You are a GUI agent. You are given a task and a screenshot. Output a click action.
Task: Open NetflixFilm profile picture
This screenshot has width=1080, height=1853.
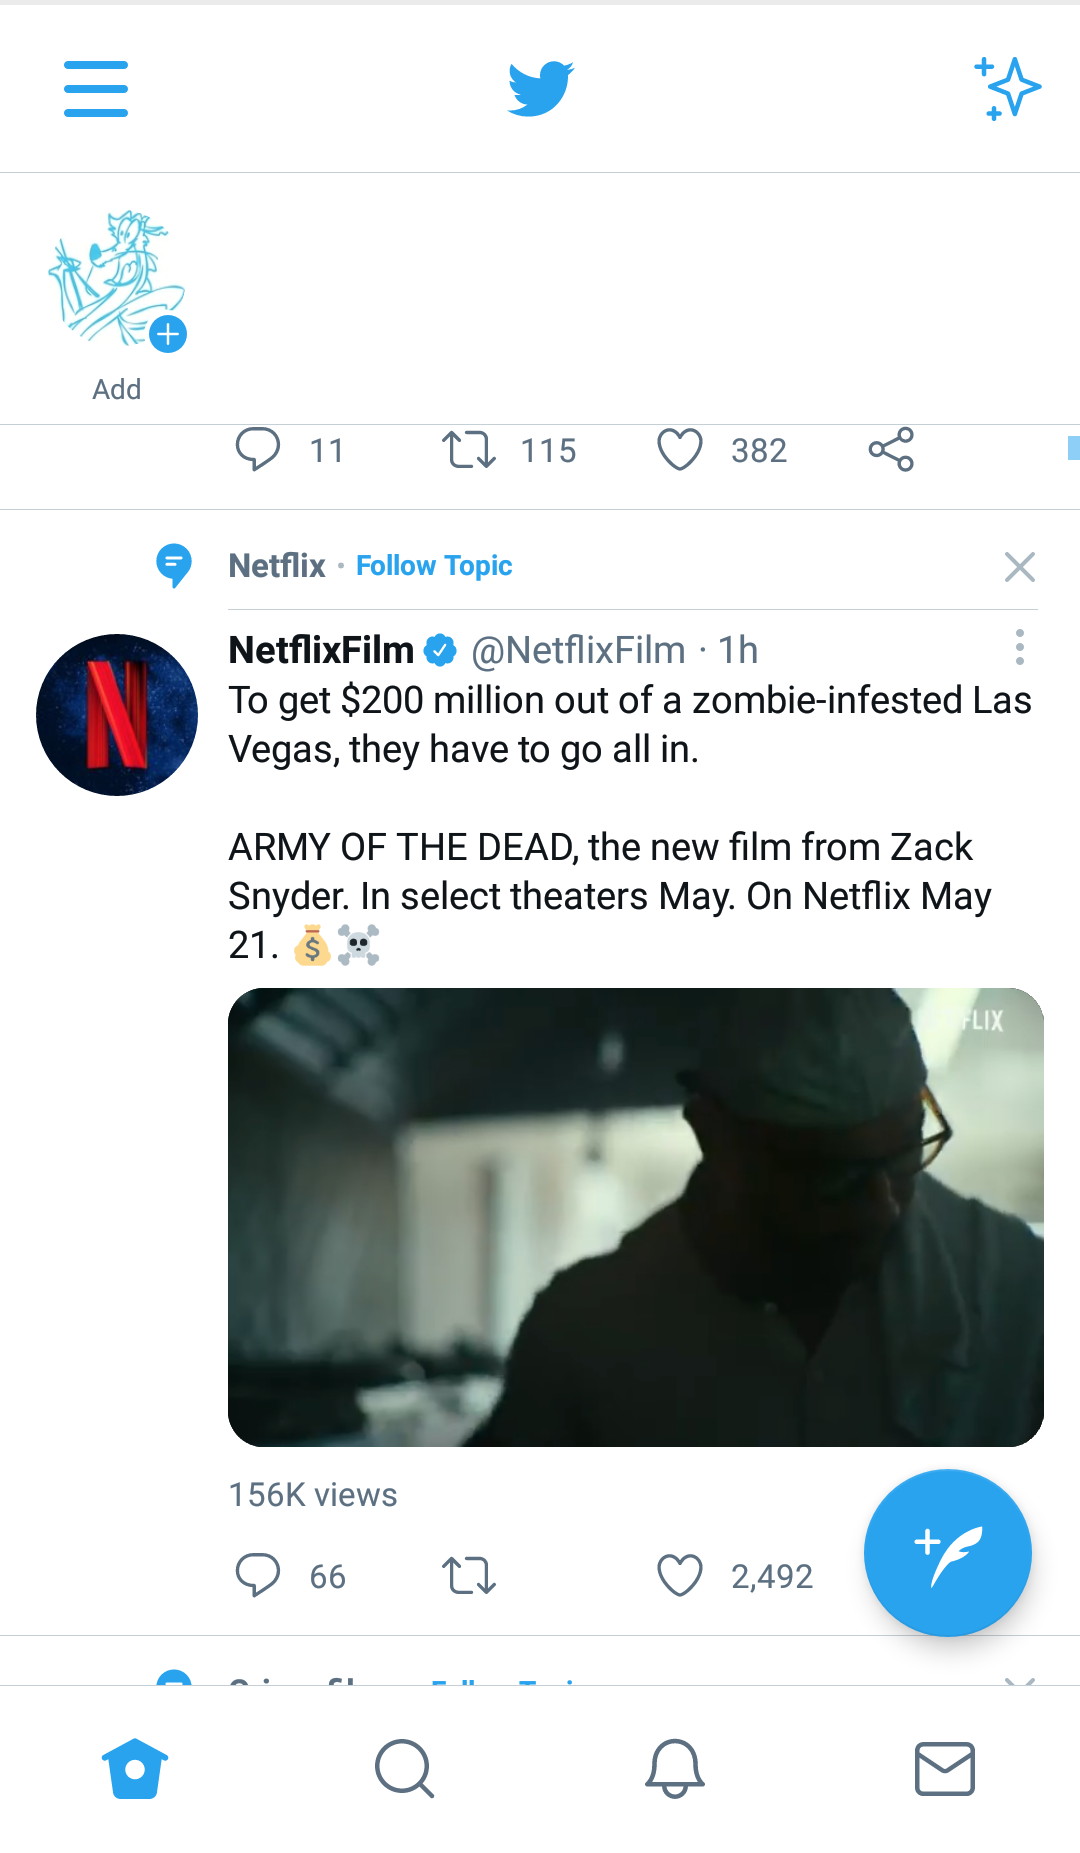[117, 715]
